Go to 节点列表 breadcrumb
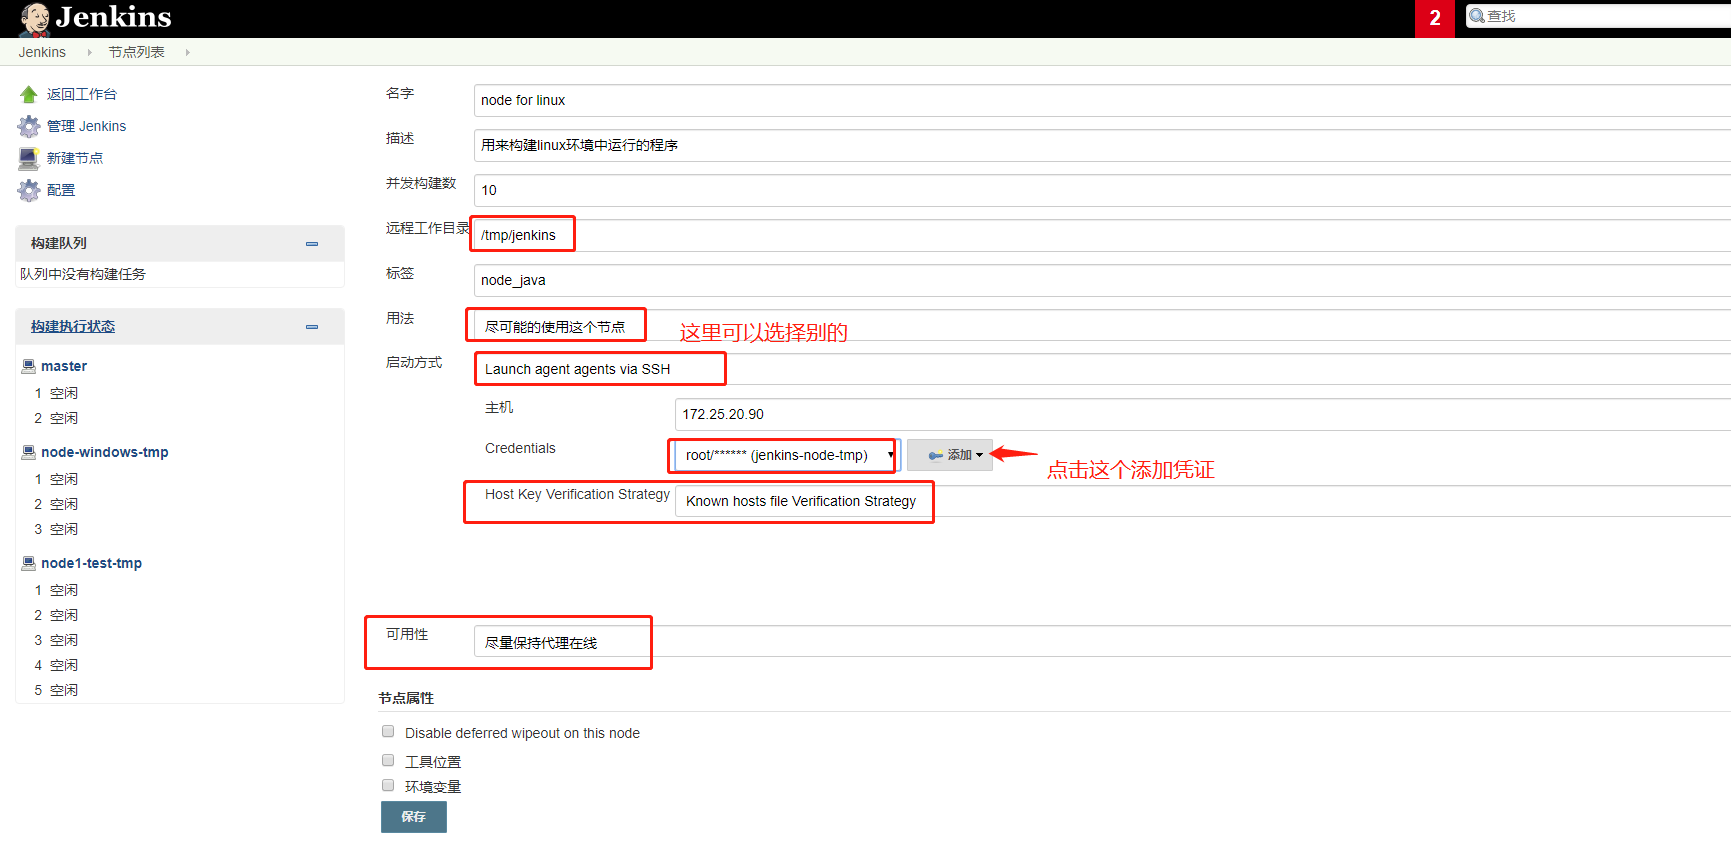Screen dimensions: 1731x845 [137, 52]
